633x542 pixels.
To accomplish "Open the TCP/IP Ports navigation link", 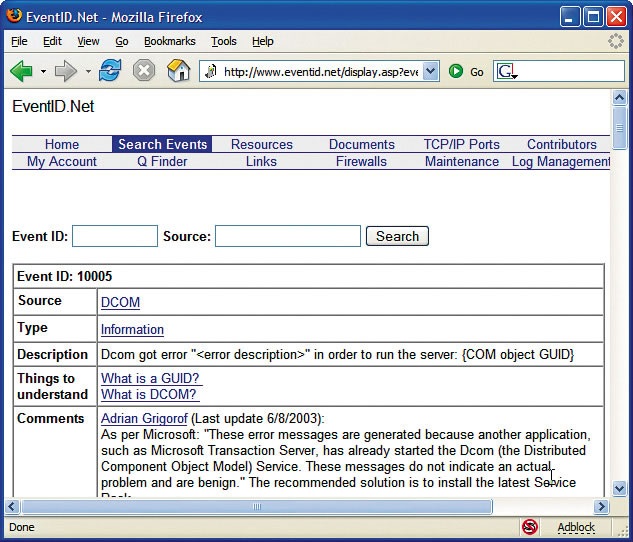I will point(461,144).
